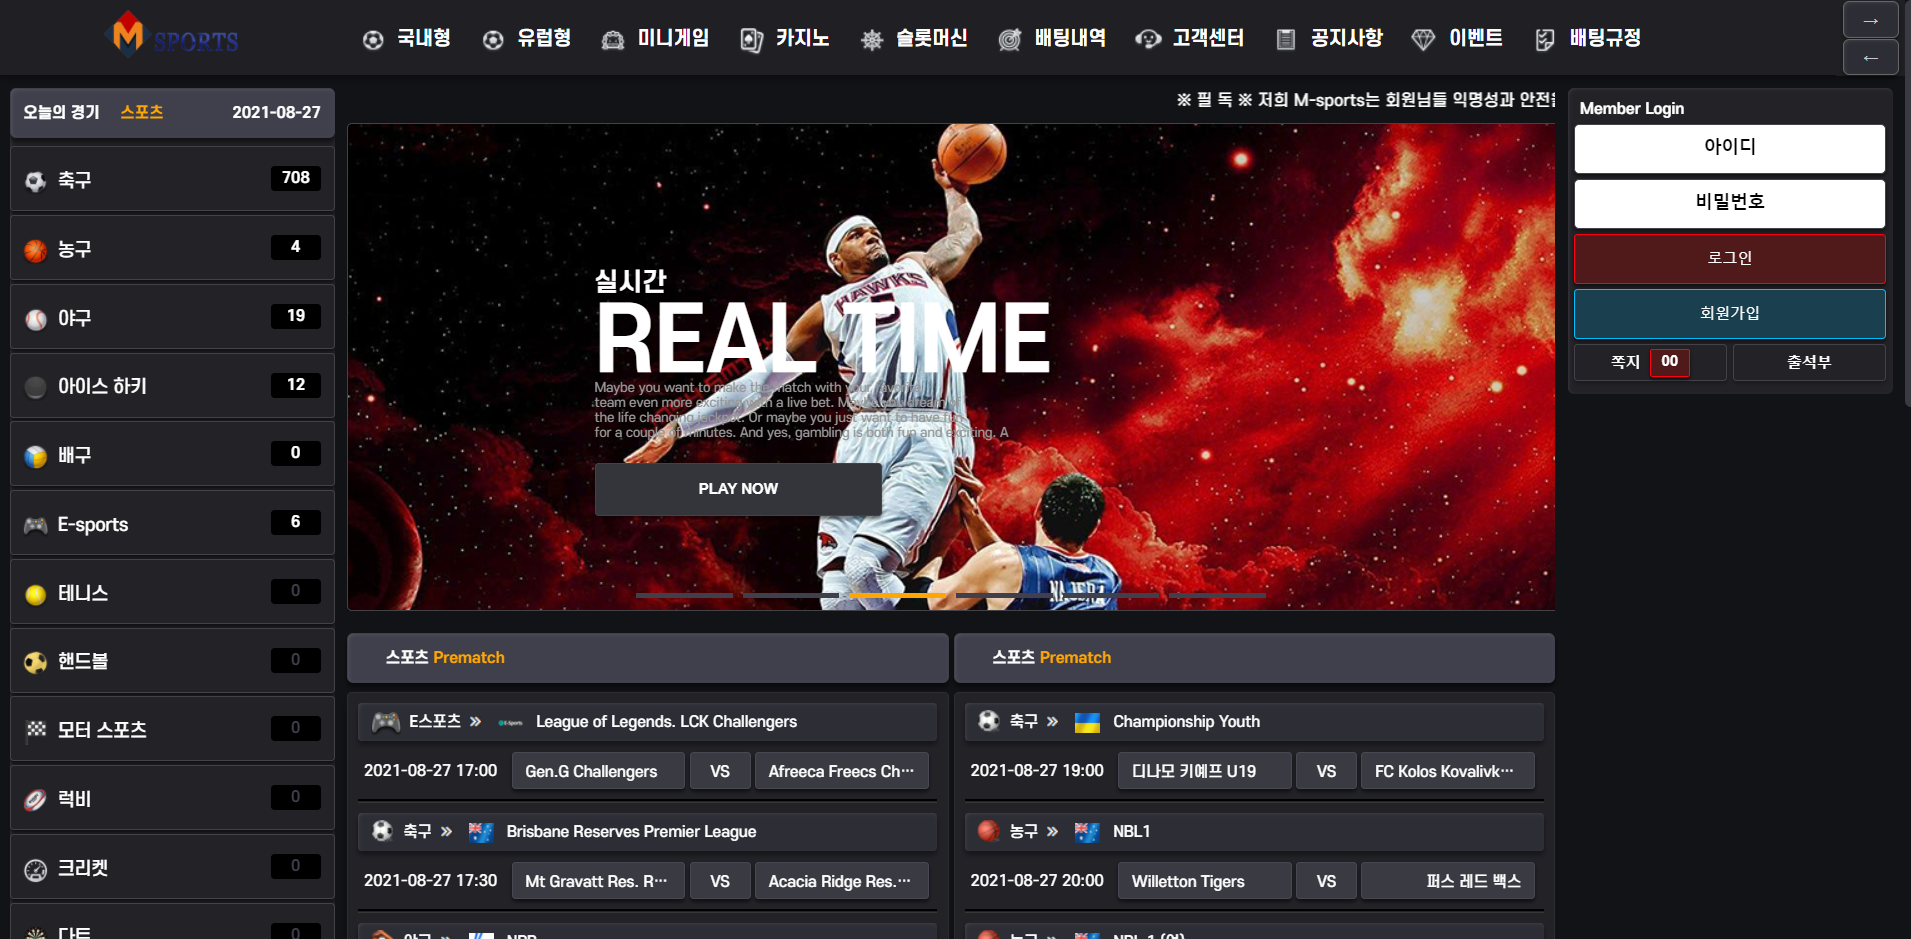This screenshot has width=1911, height=939.
Task: Open the 슬롯머신 menu item
Action: coord(914,38)
